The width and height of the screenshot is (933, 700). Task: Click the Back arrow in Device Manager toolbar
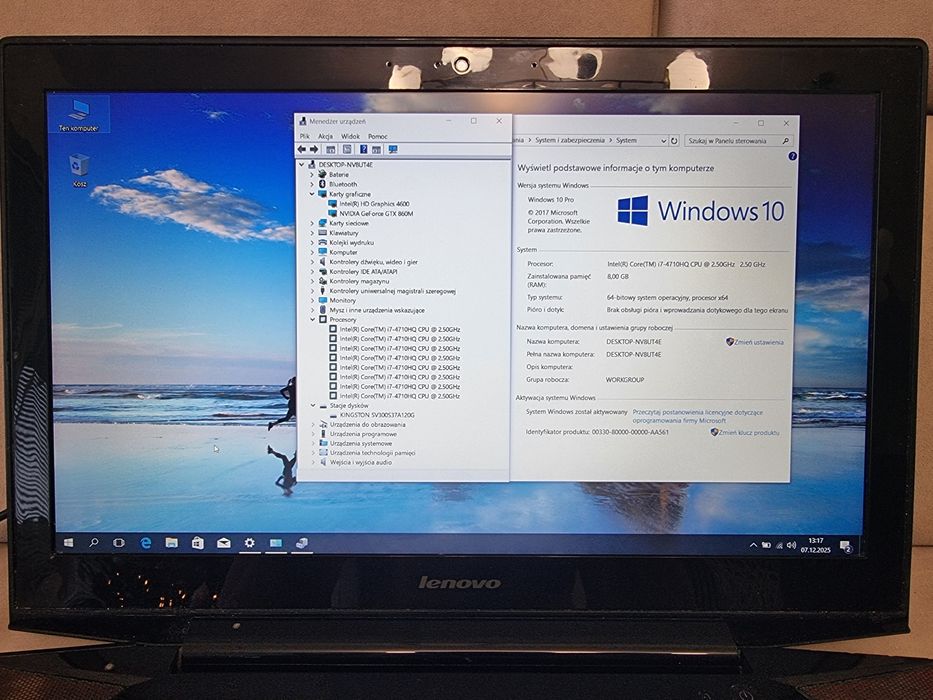(302, 149)
